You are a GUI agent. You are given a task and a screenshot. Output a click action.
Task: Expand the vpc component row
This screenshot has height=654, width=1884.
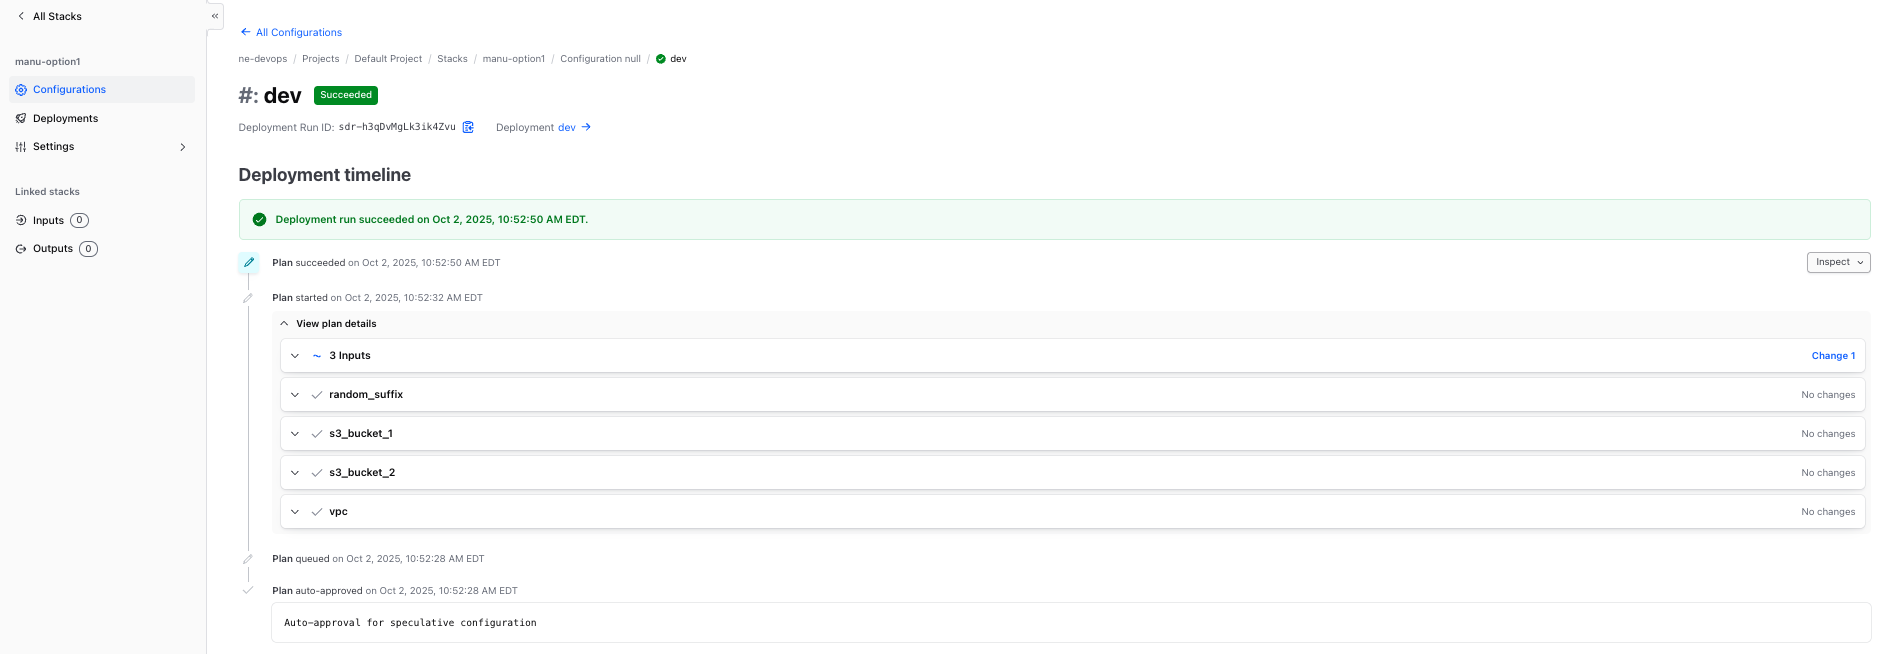(295, 512)
